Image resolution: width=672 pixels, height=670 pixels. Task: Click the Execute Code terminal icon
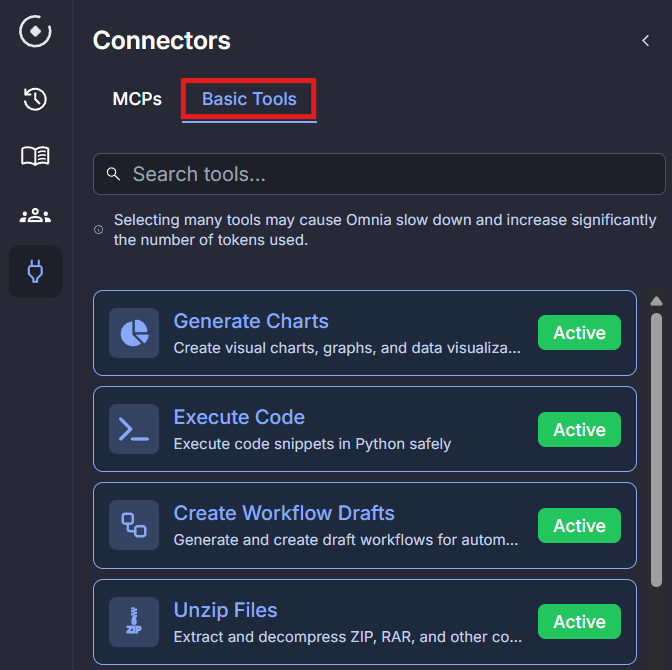coord(134,429)
